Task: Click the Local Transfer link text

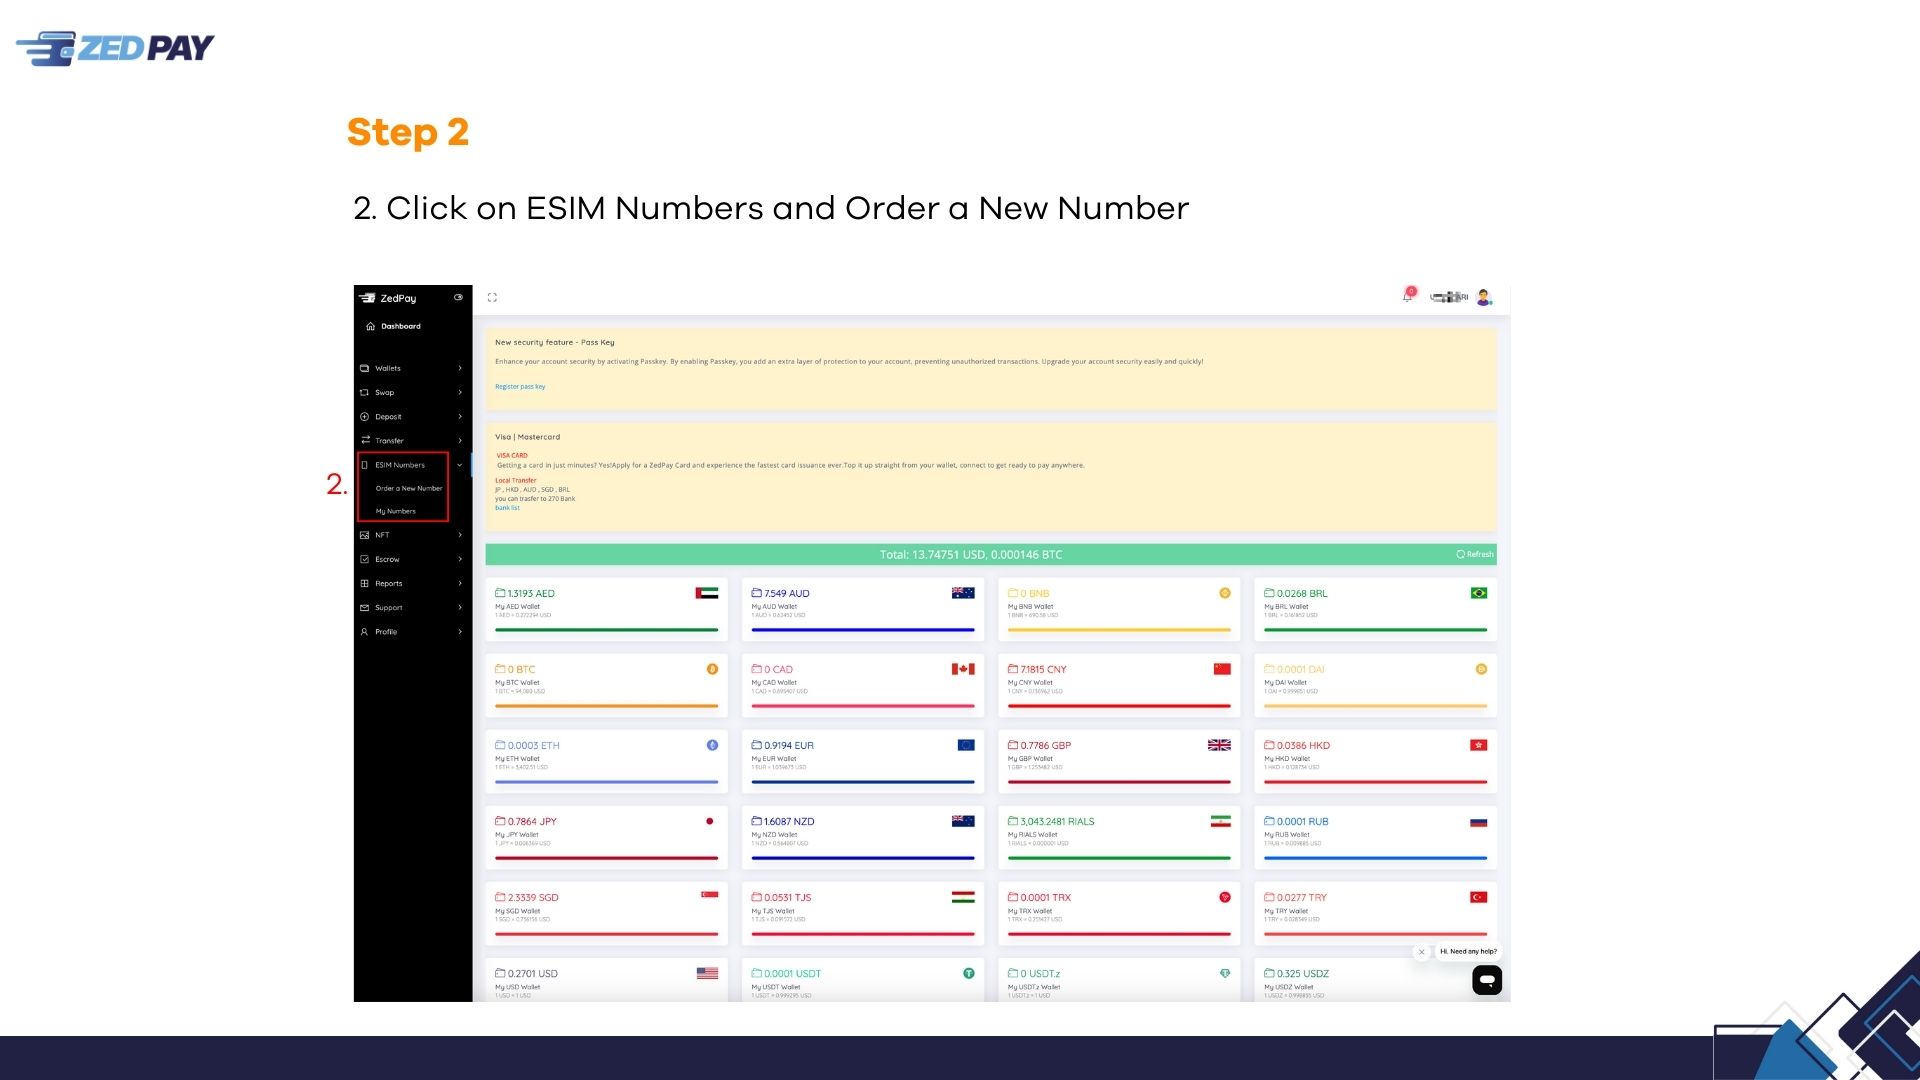Action: (x=516, y=480)
